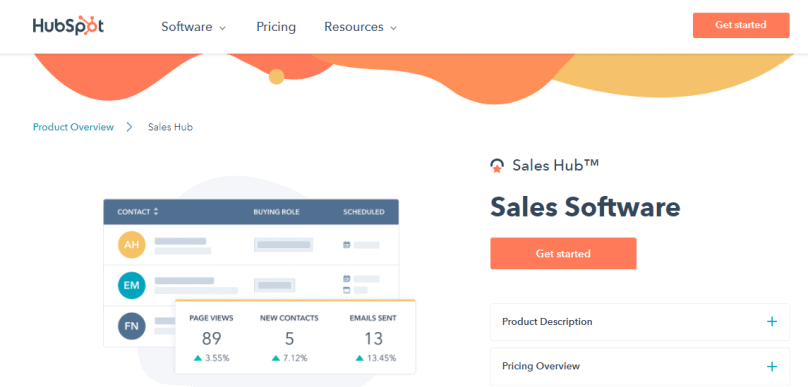Click the buying role field in EM row
Viewport: 808px width, 387px height.
(x=274, y=285)
